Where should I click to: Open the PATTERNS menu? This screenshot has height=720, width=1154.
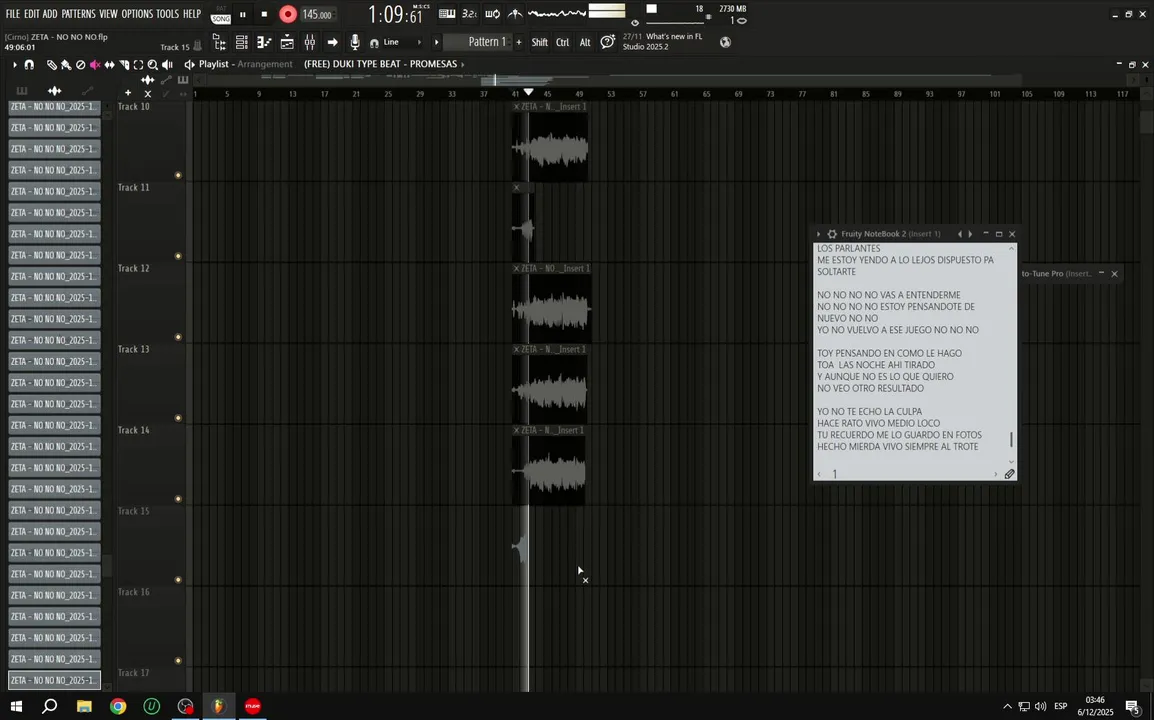point(78,14)
